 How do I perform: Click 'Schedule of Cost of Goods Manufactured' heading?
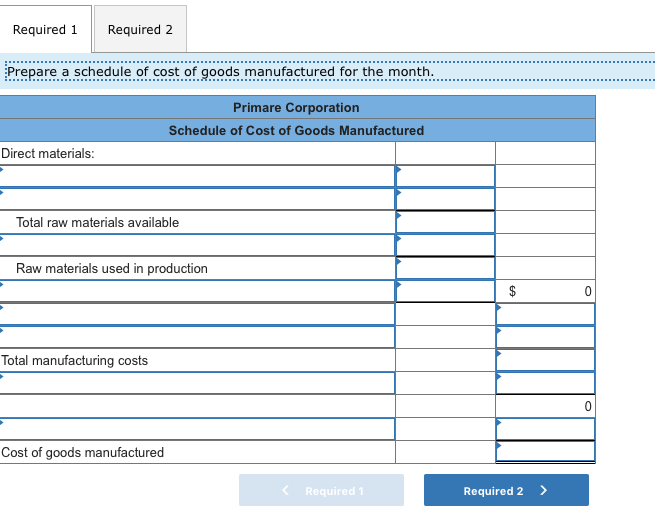(x=296, y=130)
